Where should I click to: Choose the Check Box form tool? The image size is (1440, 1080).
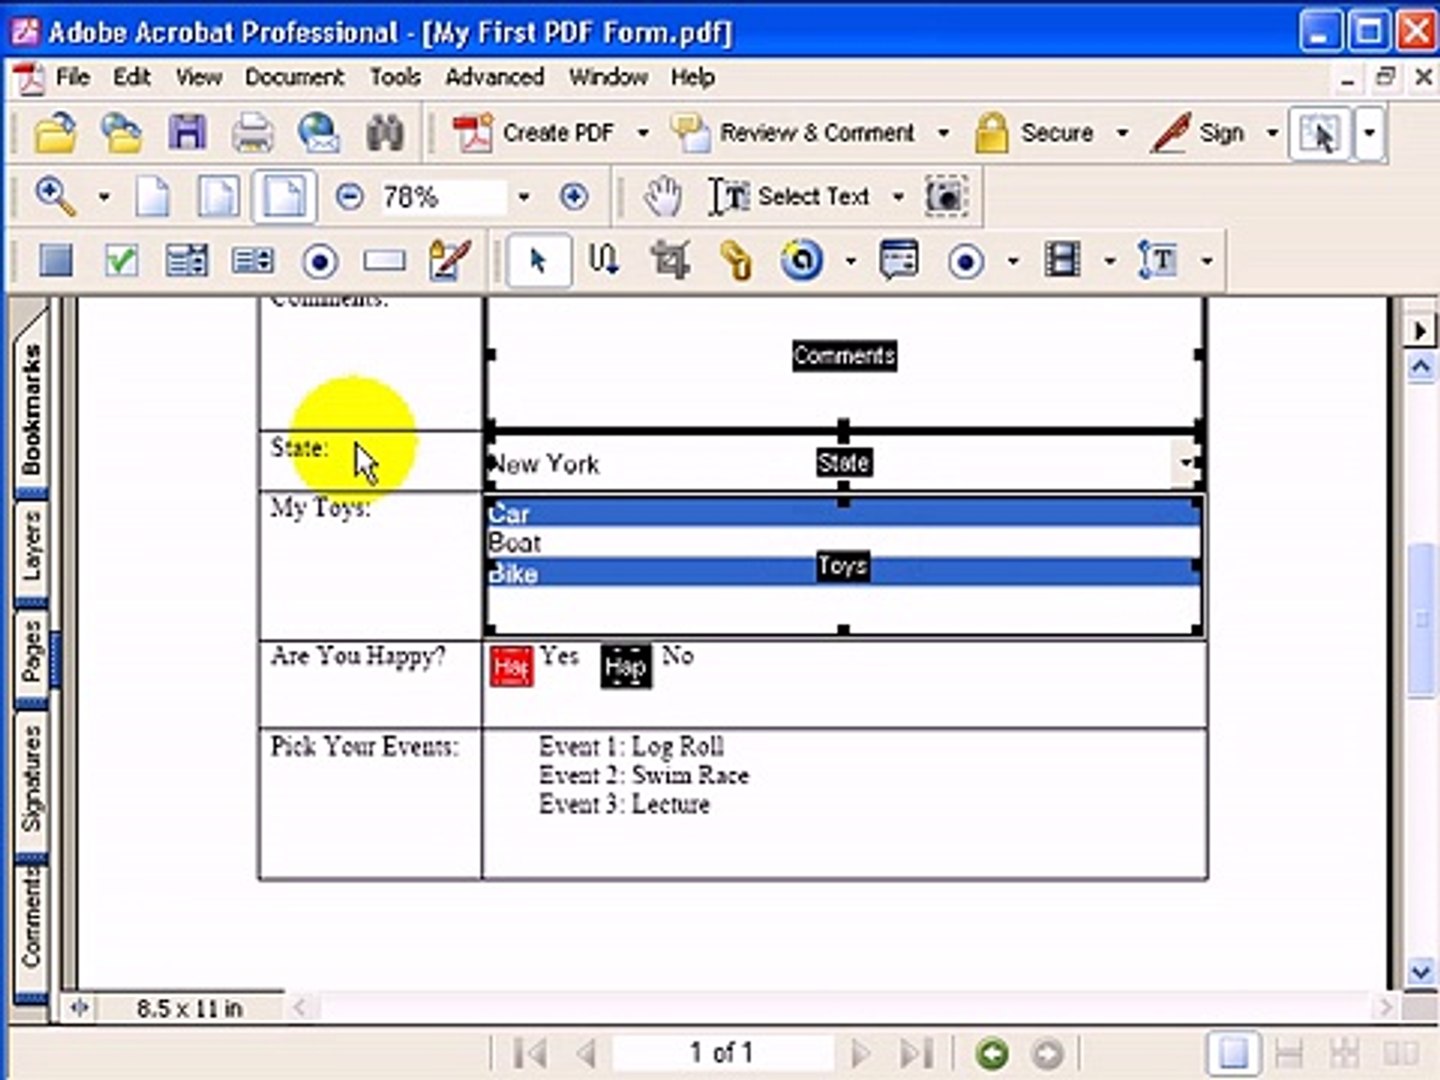[121, 261]
